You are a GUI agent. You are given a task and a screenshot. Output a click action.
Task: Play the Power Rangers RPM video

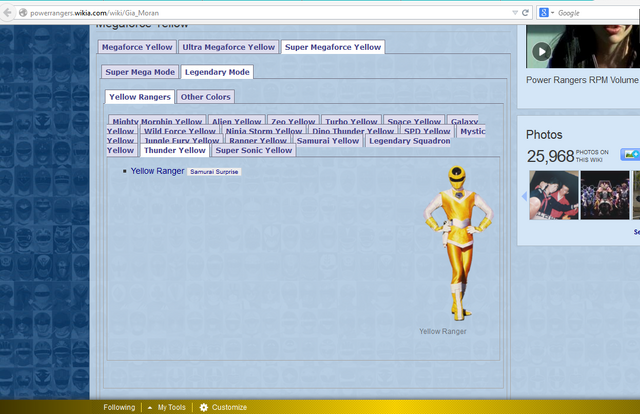[x=542, y=52]
